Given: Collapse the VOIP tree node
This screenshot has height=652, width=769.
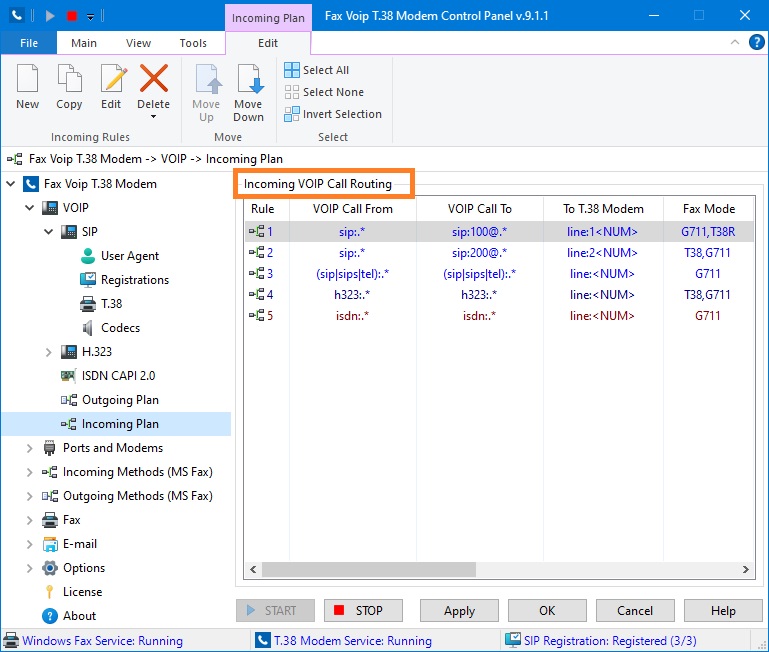Looking at the screenshot, I should click(30, 208).
